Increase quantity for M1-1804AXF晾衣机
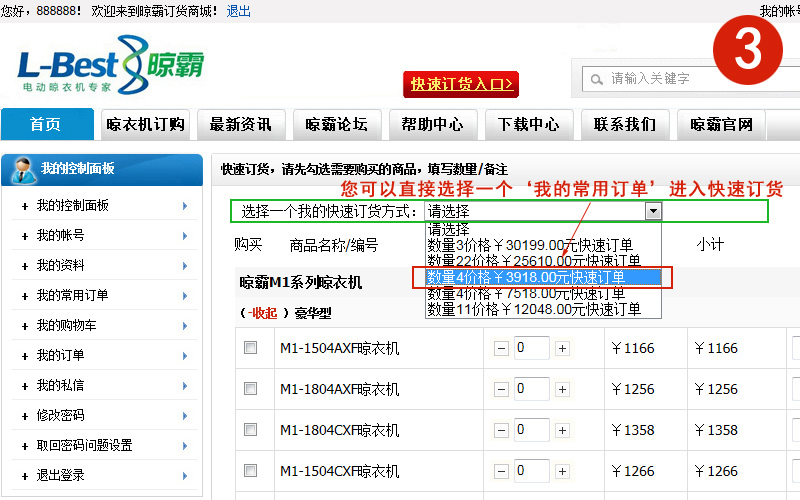This screenshot has height=500, width=800. (562, 390)
